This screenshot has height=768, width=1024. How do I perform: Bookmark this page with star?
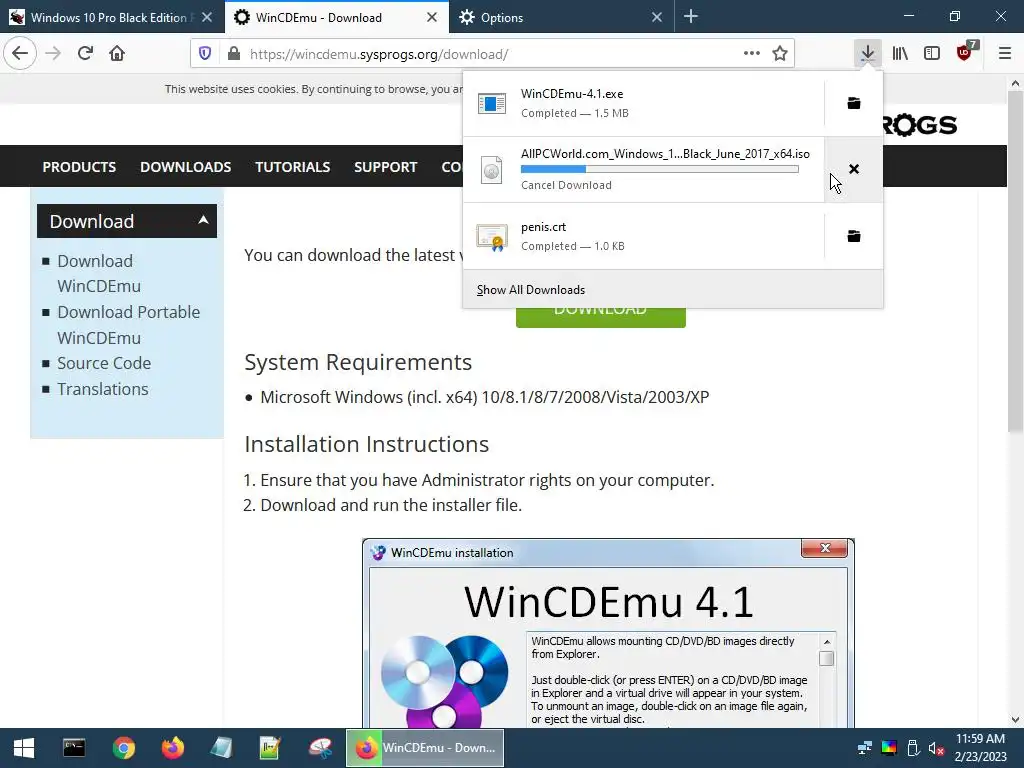coord(780,54)
